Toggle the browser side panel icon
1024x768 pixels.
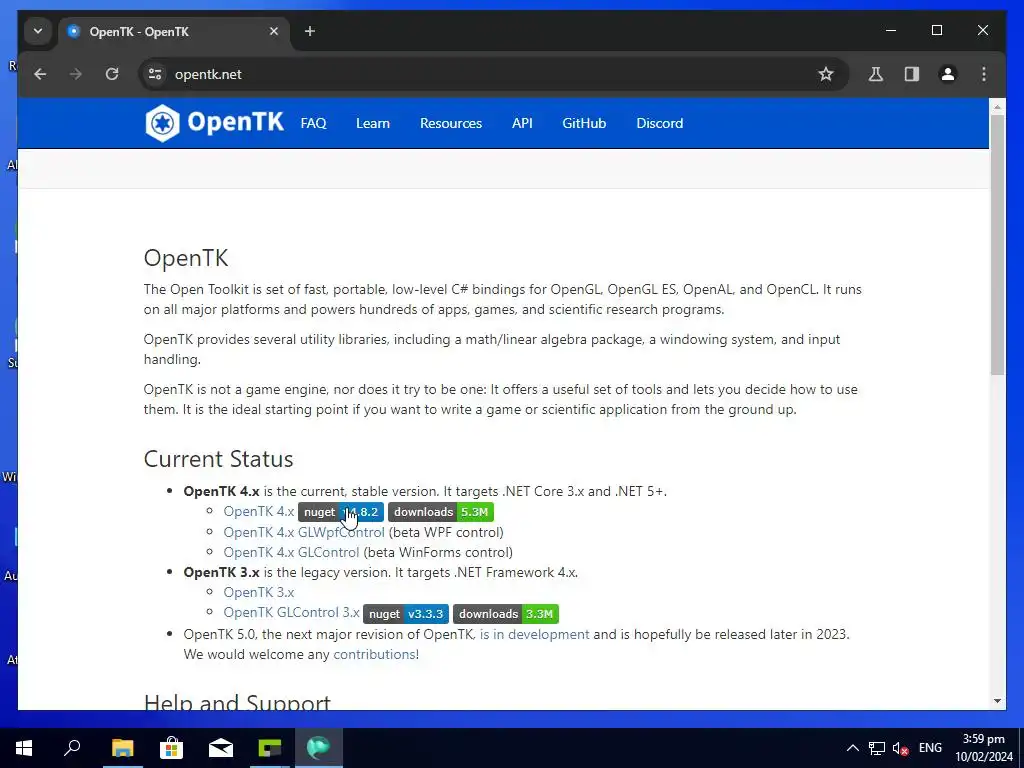point(912,74)
